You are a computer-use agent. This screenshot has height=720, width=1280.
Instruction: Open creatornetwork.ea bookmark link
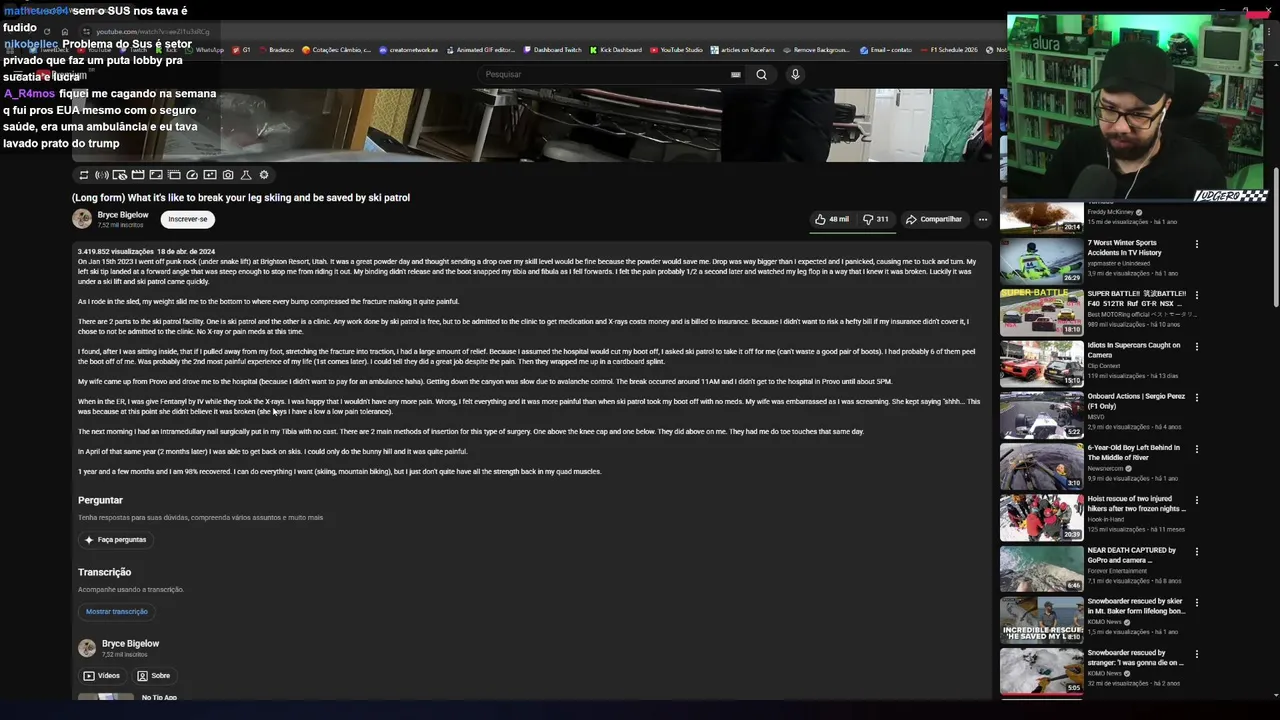408,50
